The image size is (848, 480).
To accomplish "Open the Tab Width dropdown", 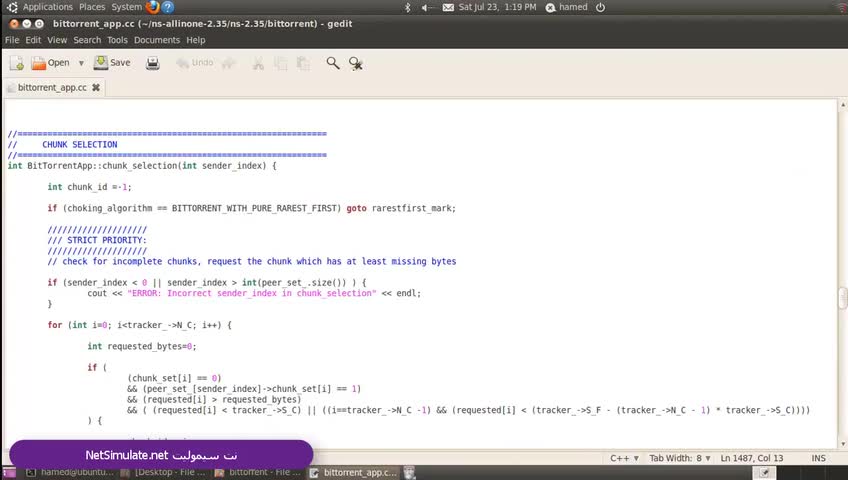I will 680,458.
